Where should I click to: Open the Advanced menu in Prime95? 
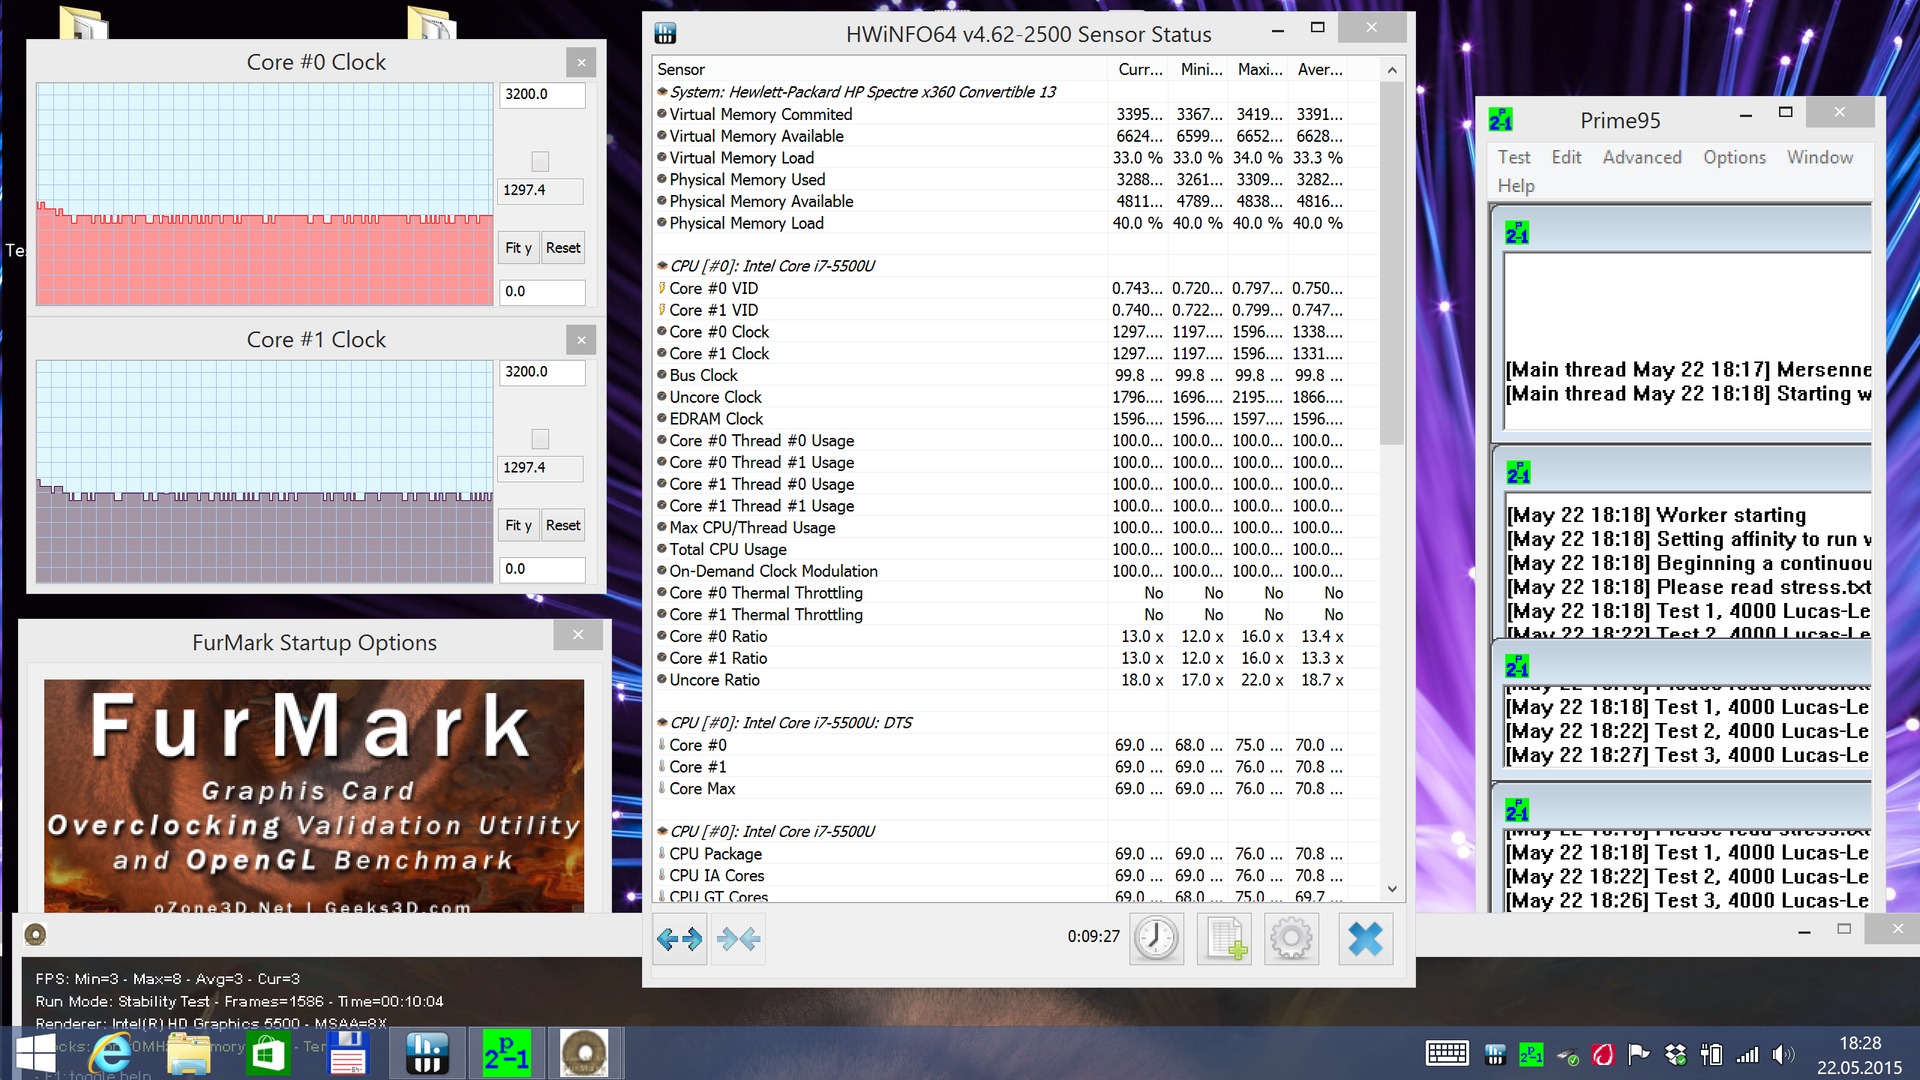point(1641,157)
